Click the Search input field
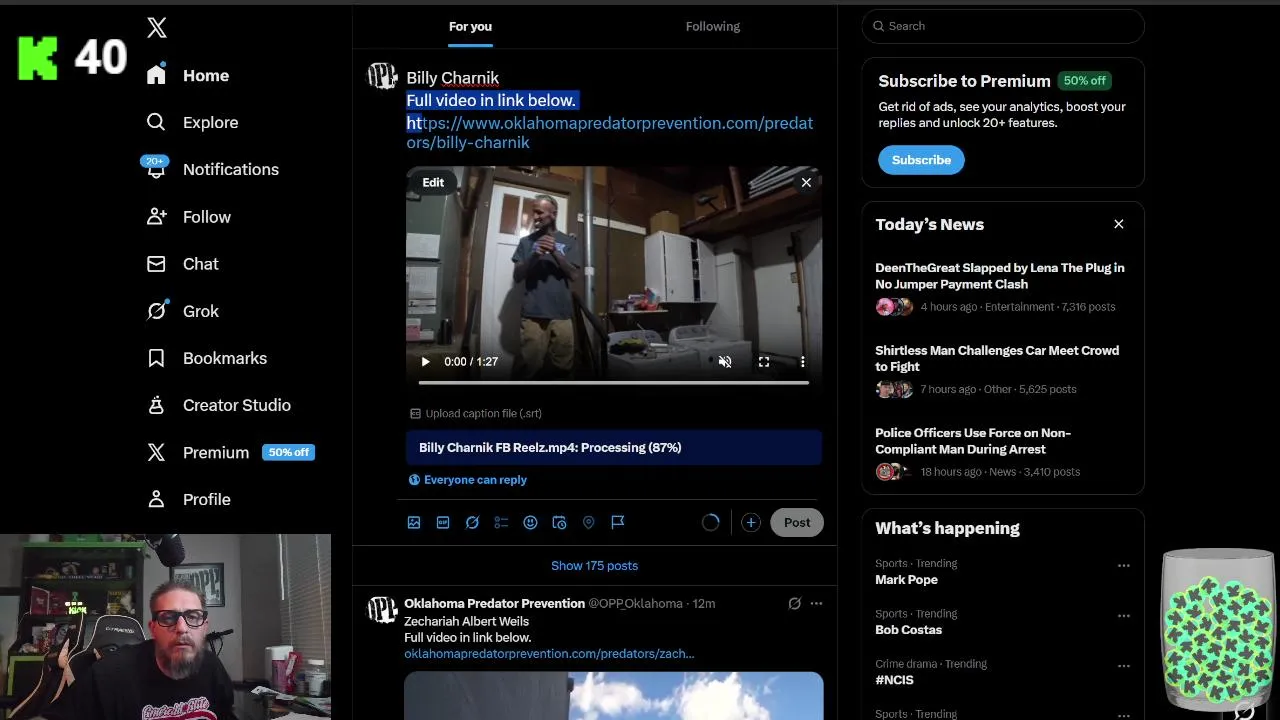Viewport: 1280px width, 720px height. (x=1003, y=26)
